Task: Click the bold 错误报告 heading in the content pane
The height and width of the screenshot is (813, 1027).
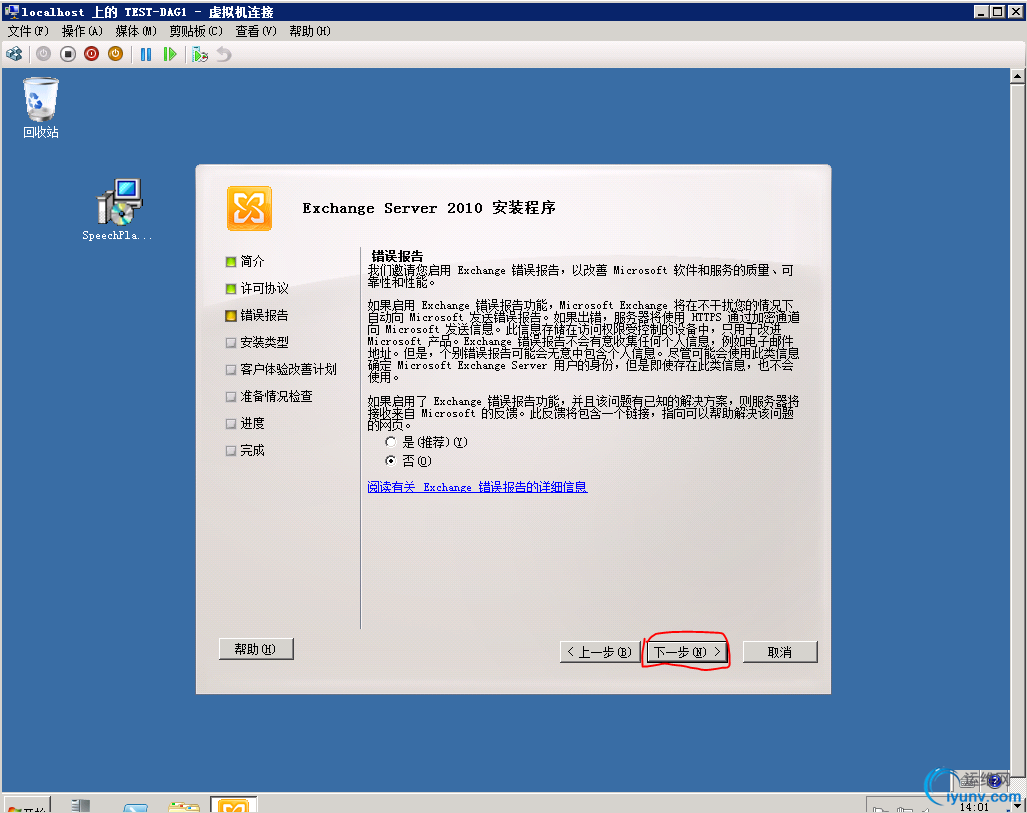Action: coord(397,255)
